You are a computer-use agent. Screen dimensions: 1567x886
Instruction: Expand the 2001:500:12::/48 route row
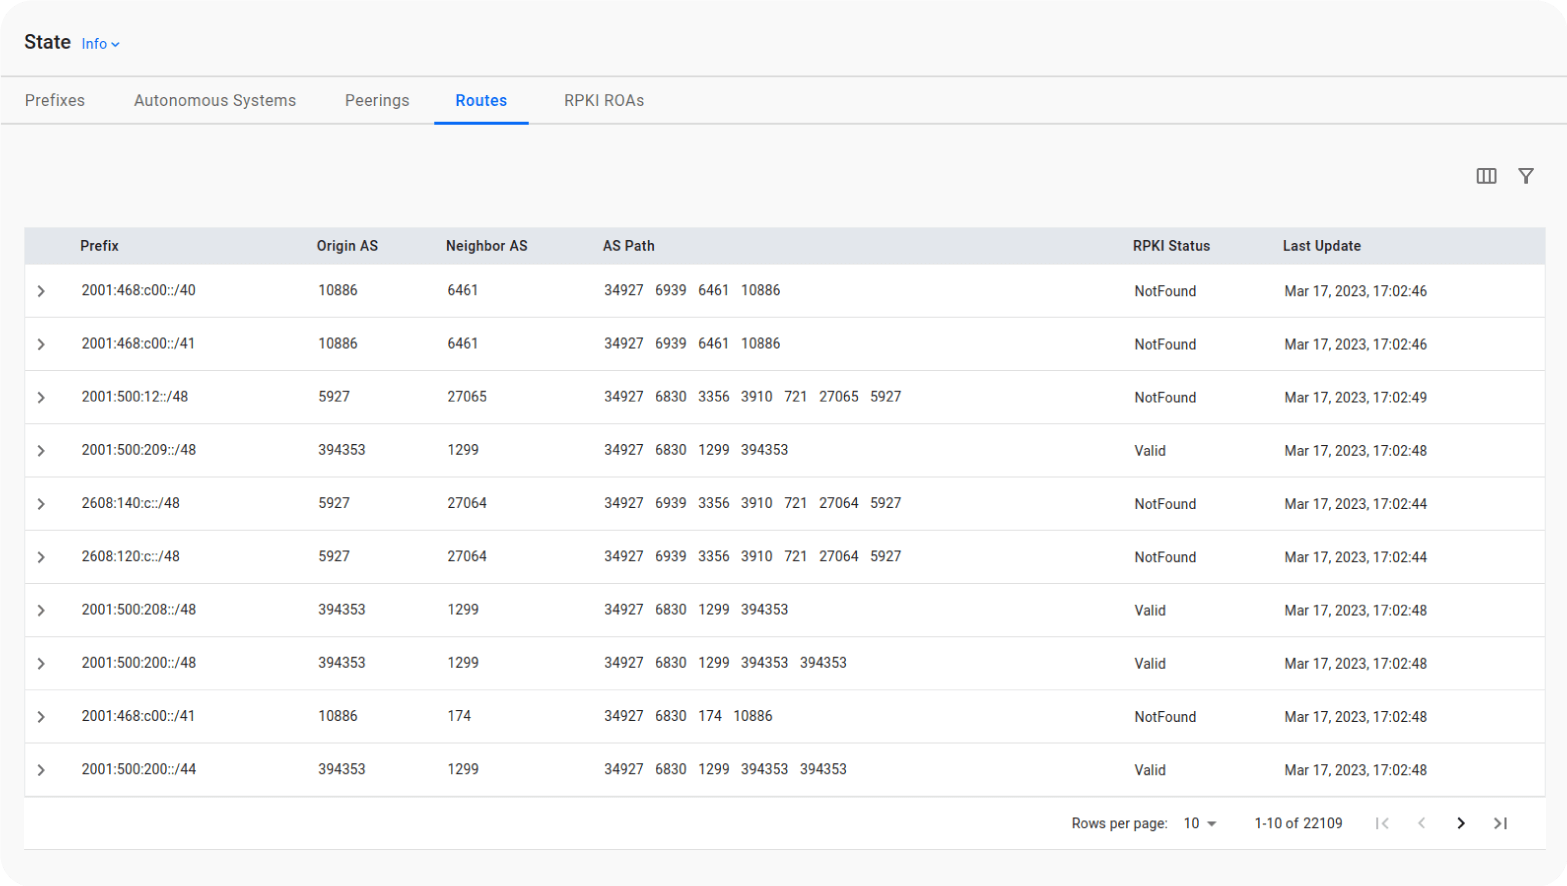[x=41, y=397]
